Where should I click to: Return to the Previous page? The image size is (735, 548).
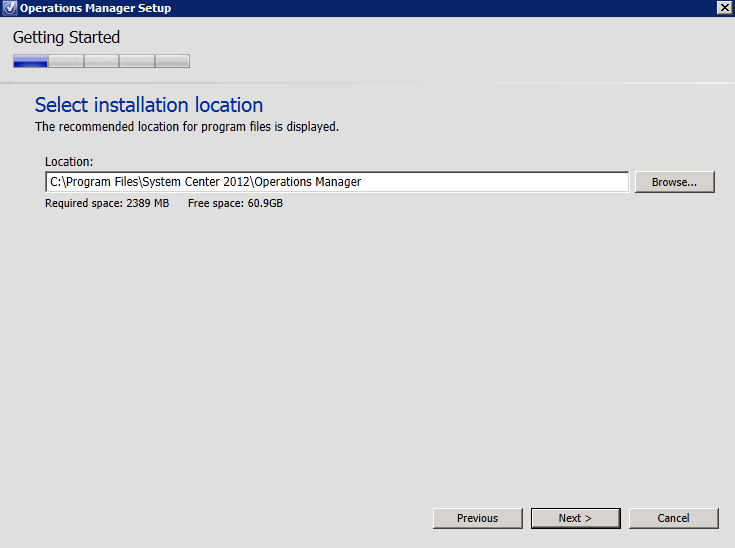click(x=478, y=518)
